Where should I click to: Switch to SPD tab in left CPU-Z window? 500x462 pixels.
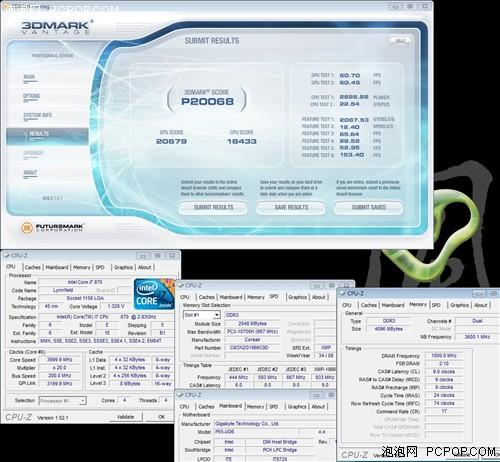point(100,267)
